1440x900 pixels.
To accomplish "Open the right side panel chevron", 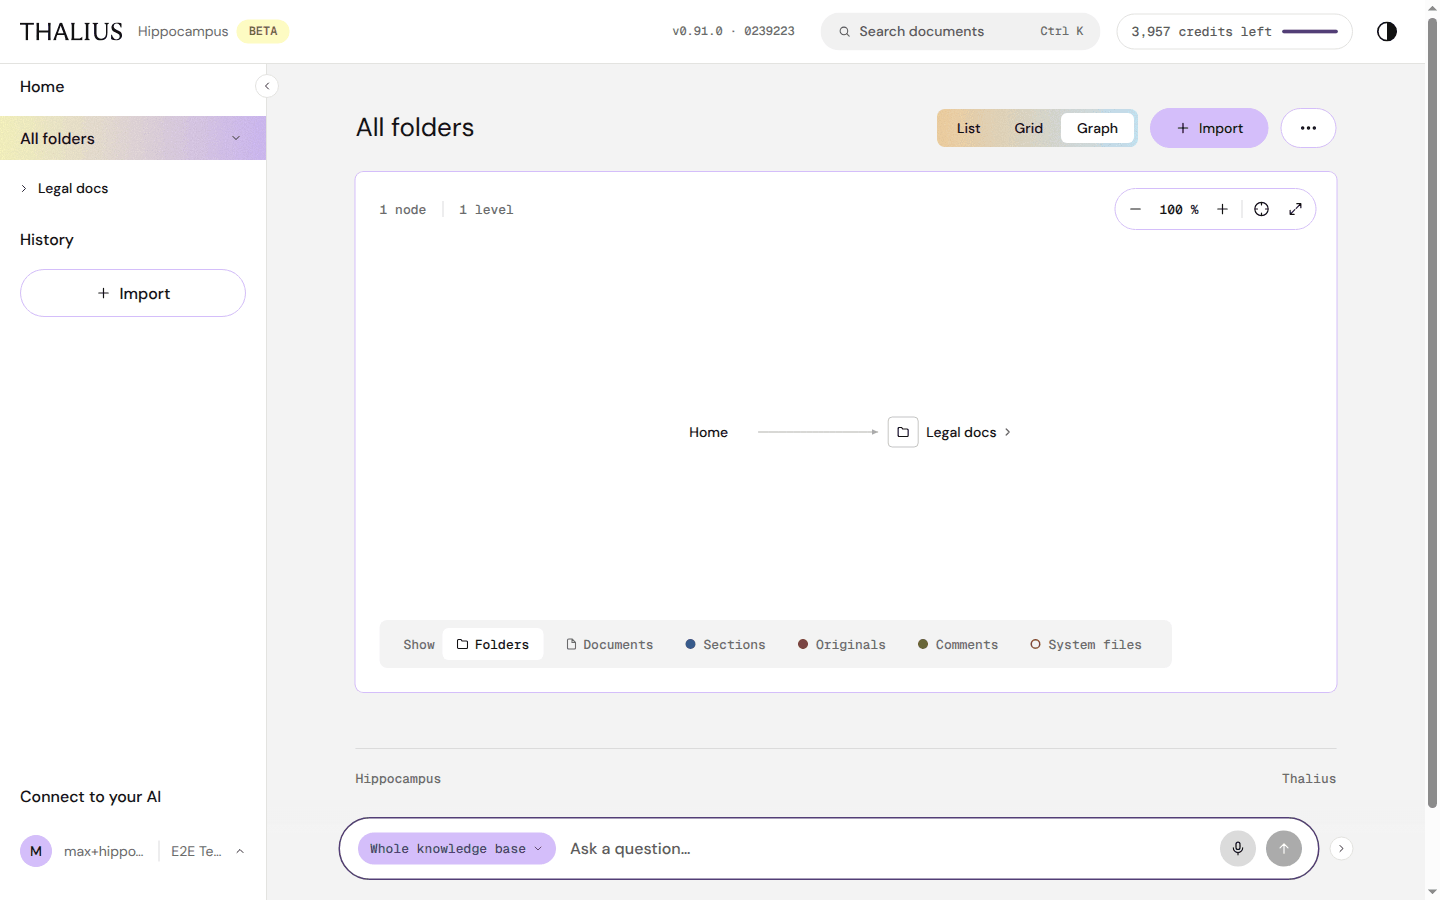I will (x=1341, y=849).
